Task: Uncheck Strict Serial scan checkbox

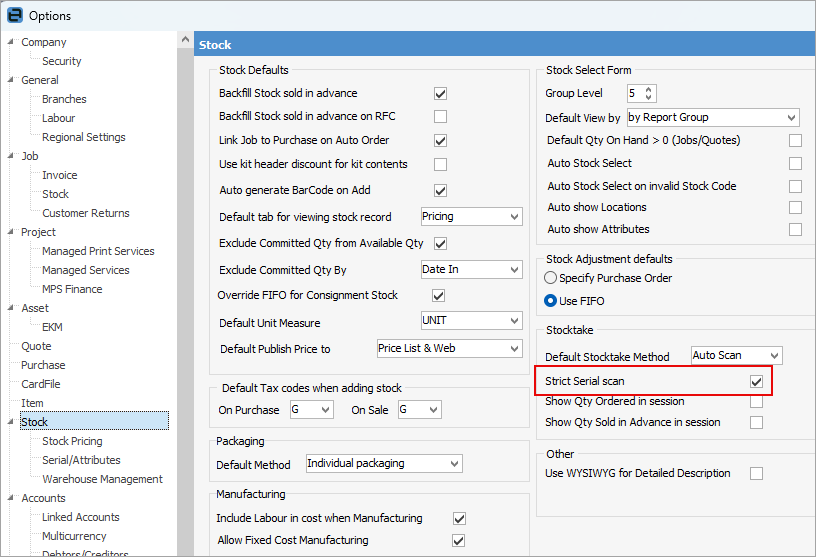Action: click(x=756, y=382)
